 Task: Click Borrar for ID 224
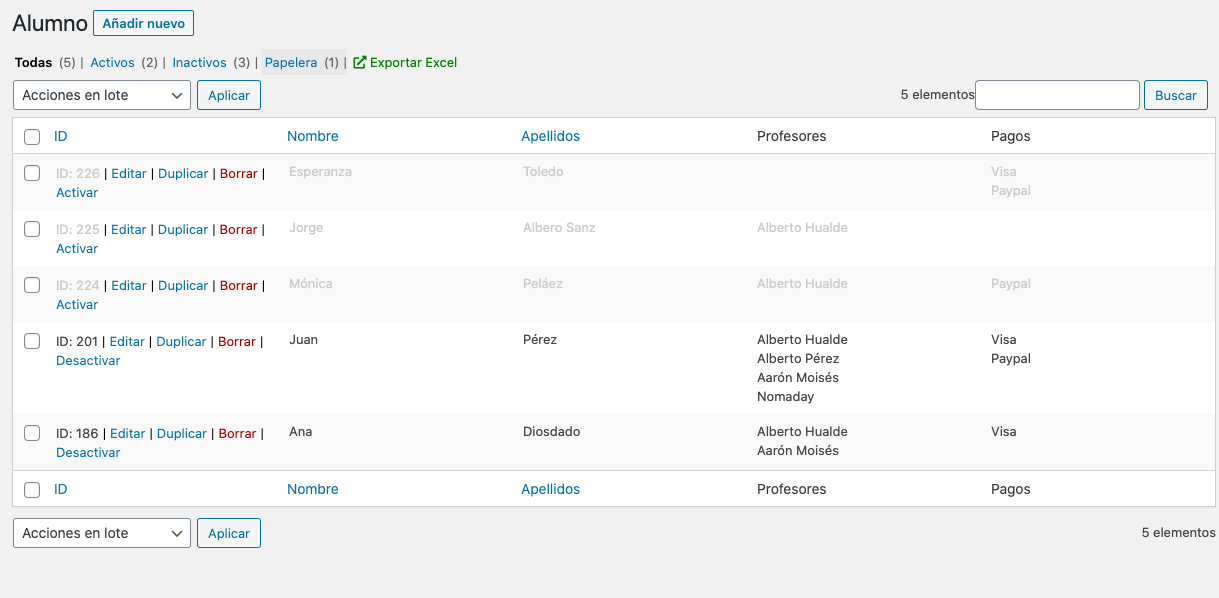[x=239, y=285]
